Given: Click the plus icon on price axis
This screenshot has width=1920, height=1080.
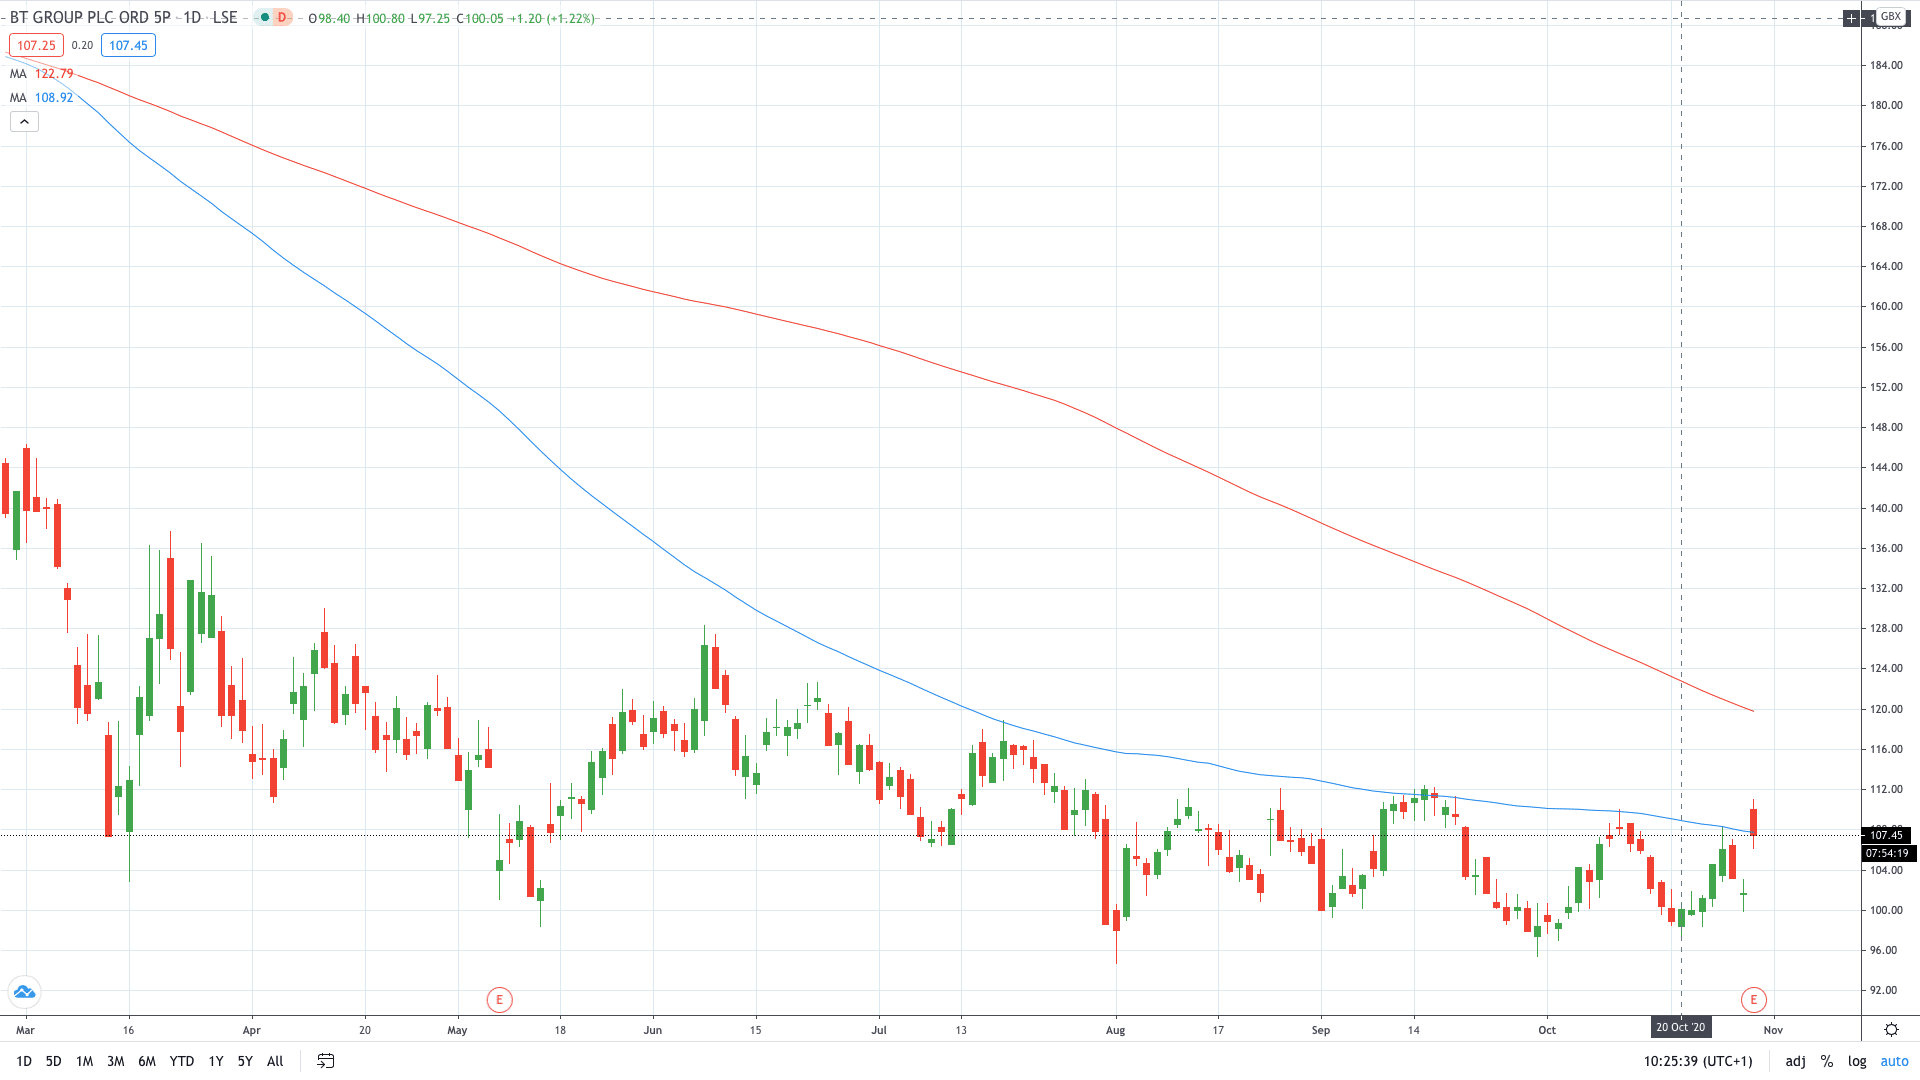Looking at the screenshot, I should pyautogui.click(x=1851, y=18).
